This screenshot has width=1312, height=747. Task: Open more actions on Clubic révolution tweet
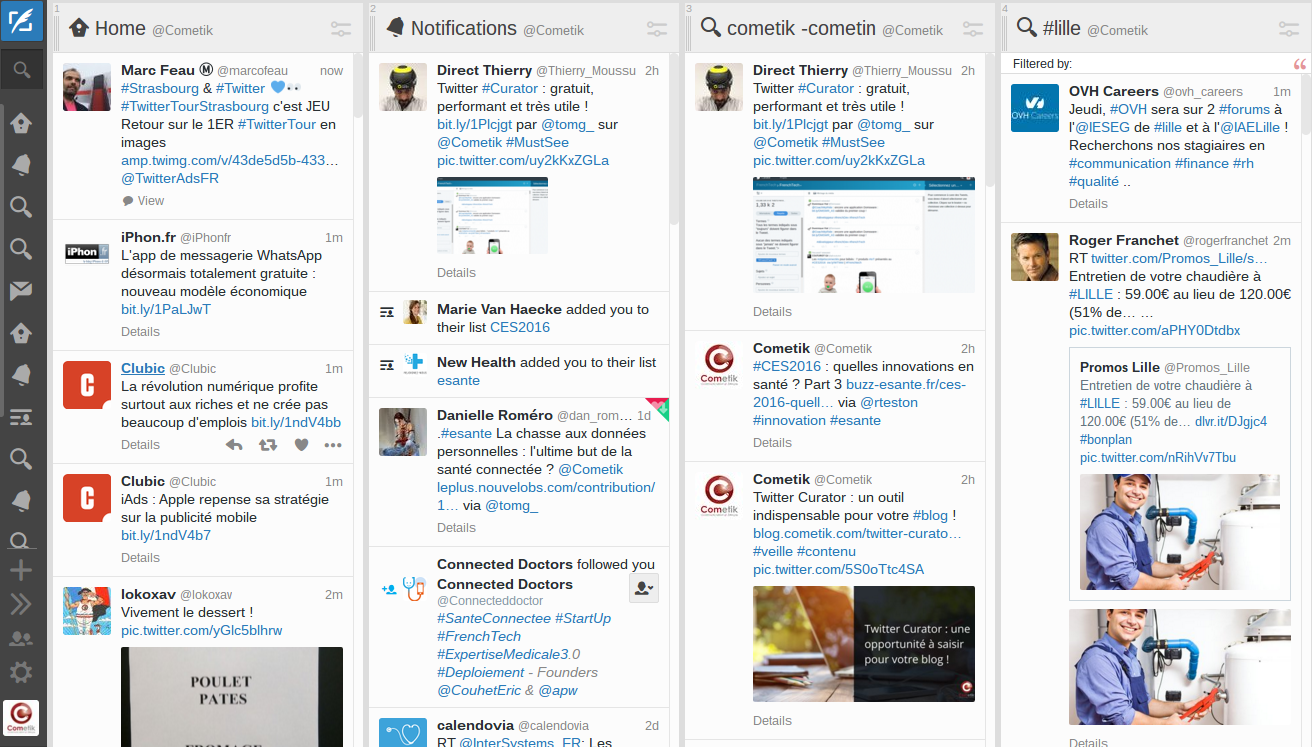333,445
